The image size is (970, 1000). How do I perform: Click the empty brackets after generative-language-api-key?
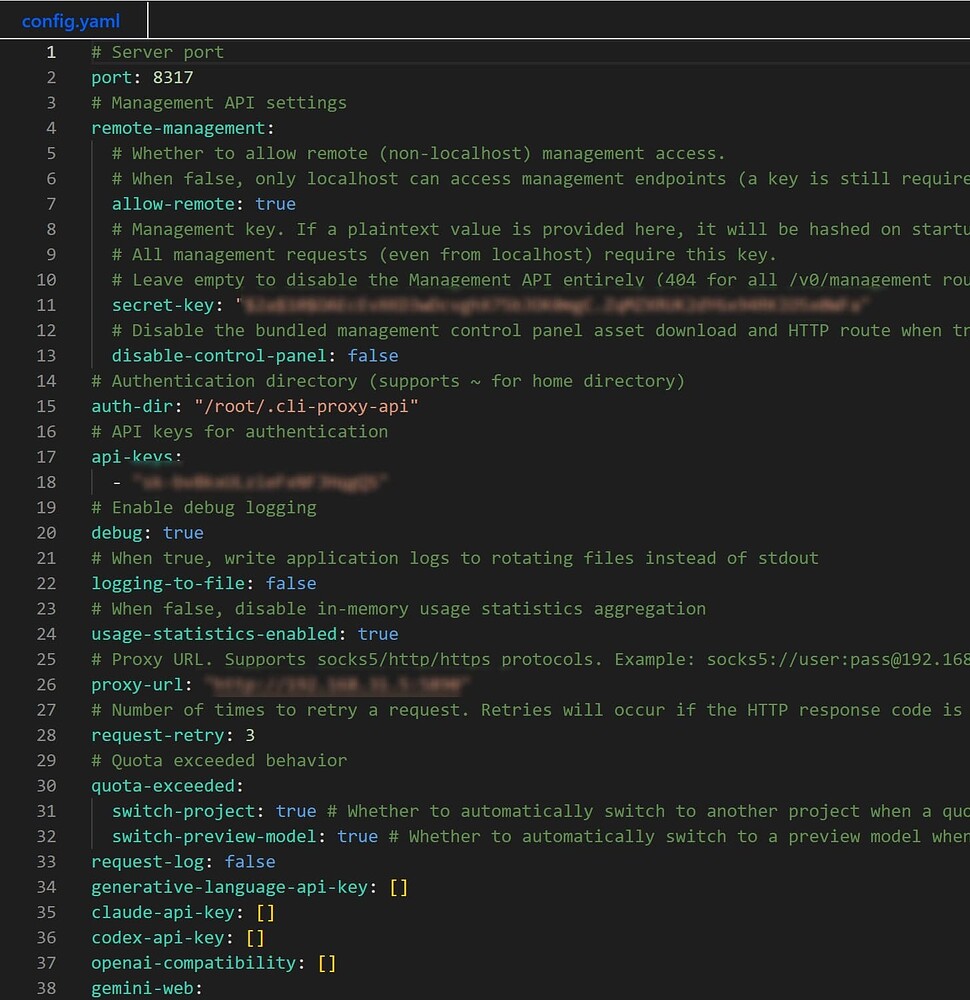pos(399,887)
